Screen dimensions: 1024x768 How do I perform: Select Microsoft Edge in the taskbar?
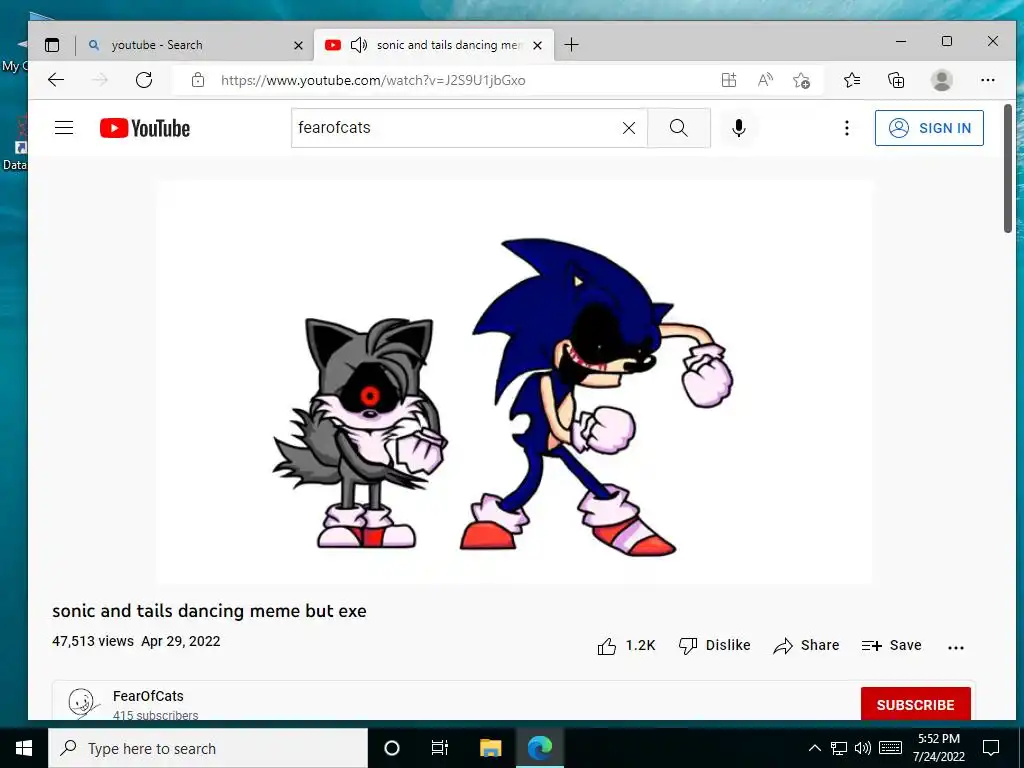pos(540,748)
